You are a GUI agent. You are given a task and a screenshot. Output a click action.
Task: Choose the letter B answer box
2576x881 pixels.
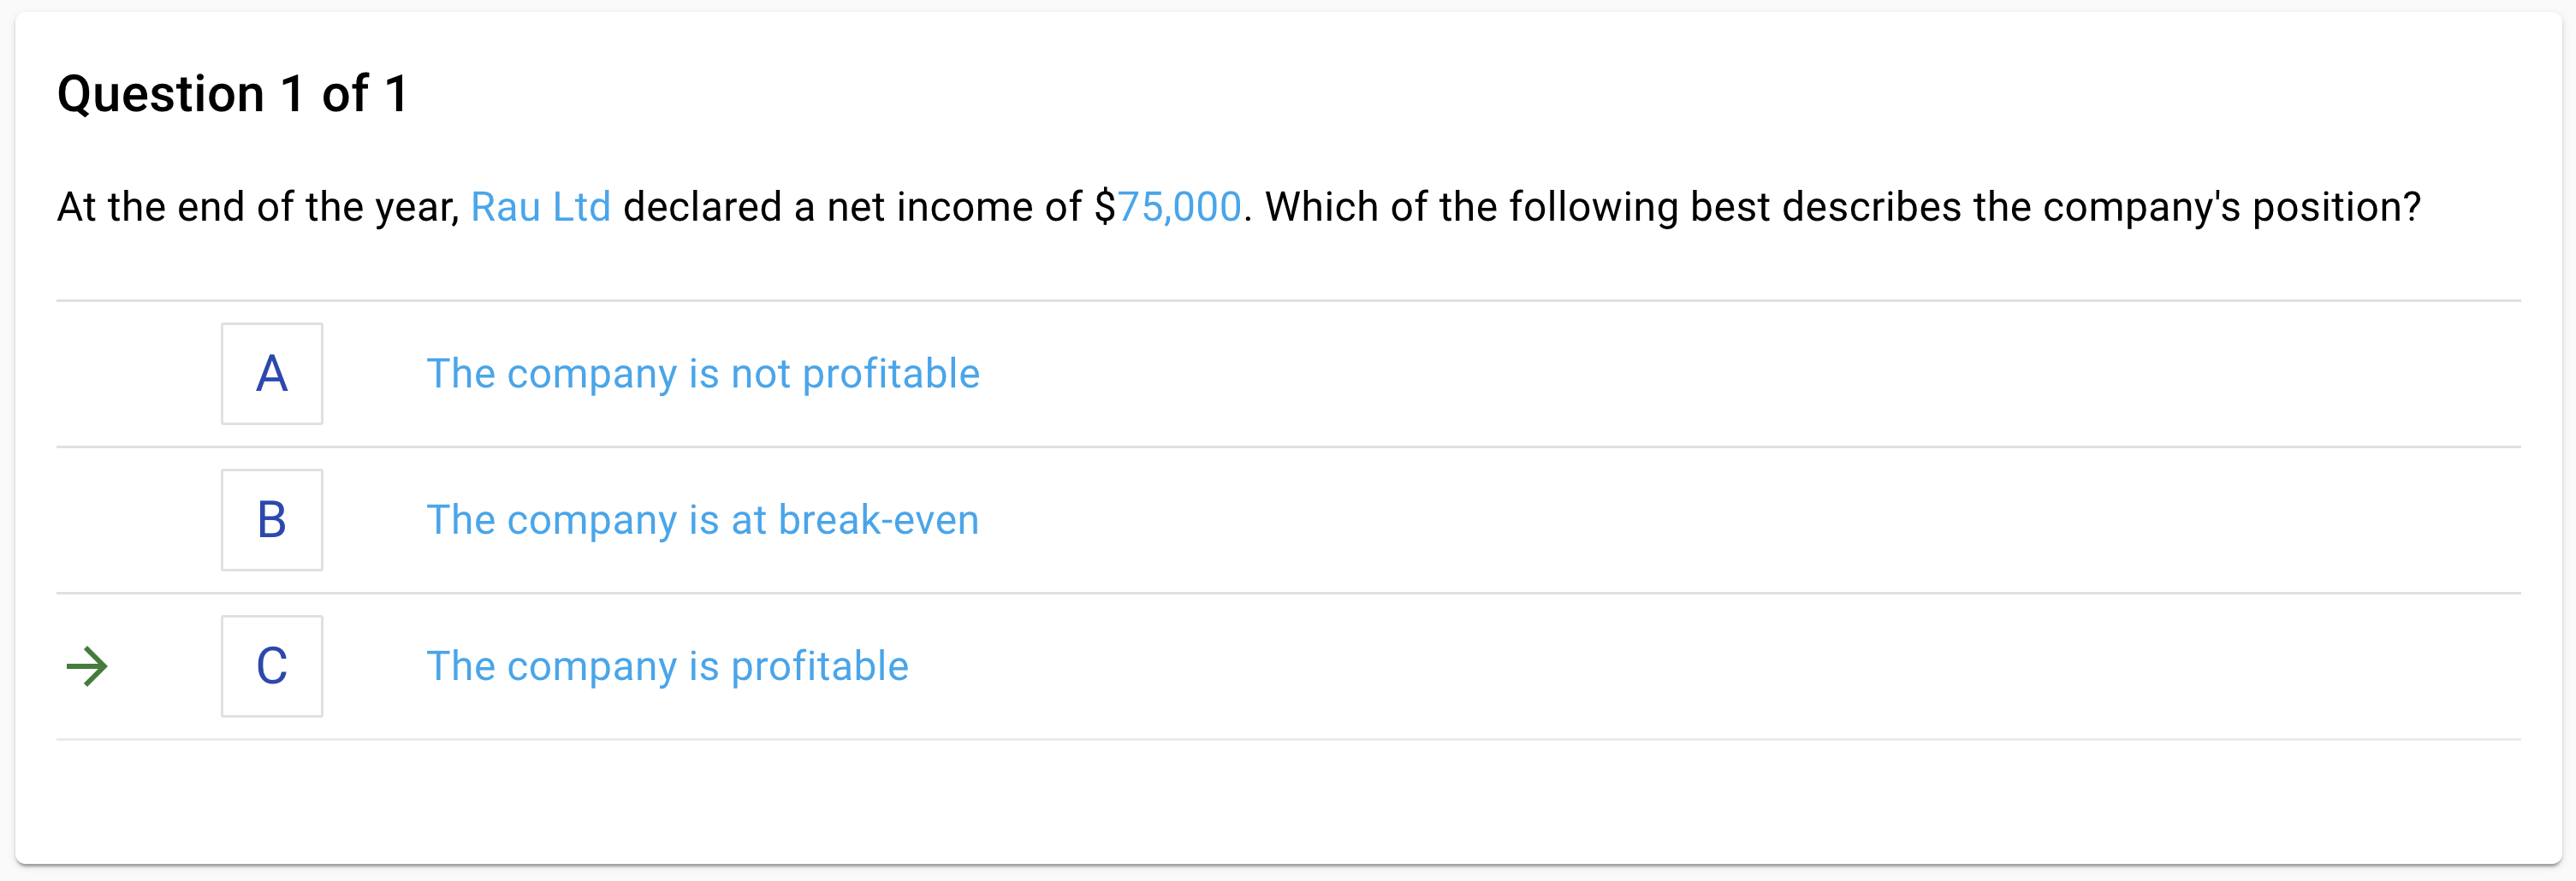point(272,520)
